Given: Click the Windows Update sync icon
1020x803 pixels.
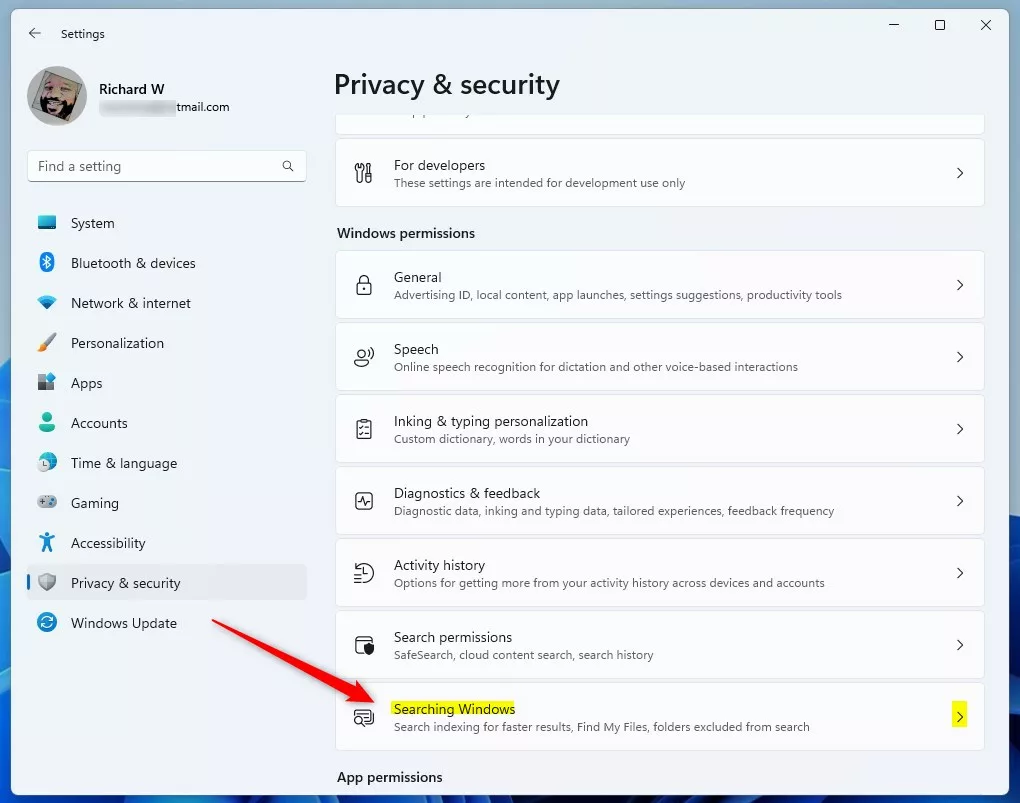Looking at the screenshot, I should pyautogui.click(x=47, y=622).
